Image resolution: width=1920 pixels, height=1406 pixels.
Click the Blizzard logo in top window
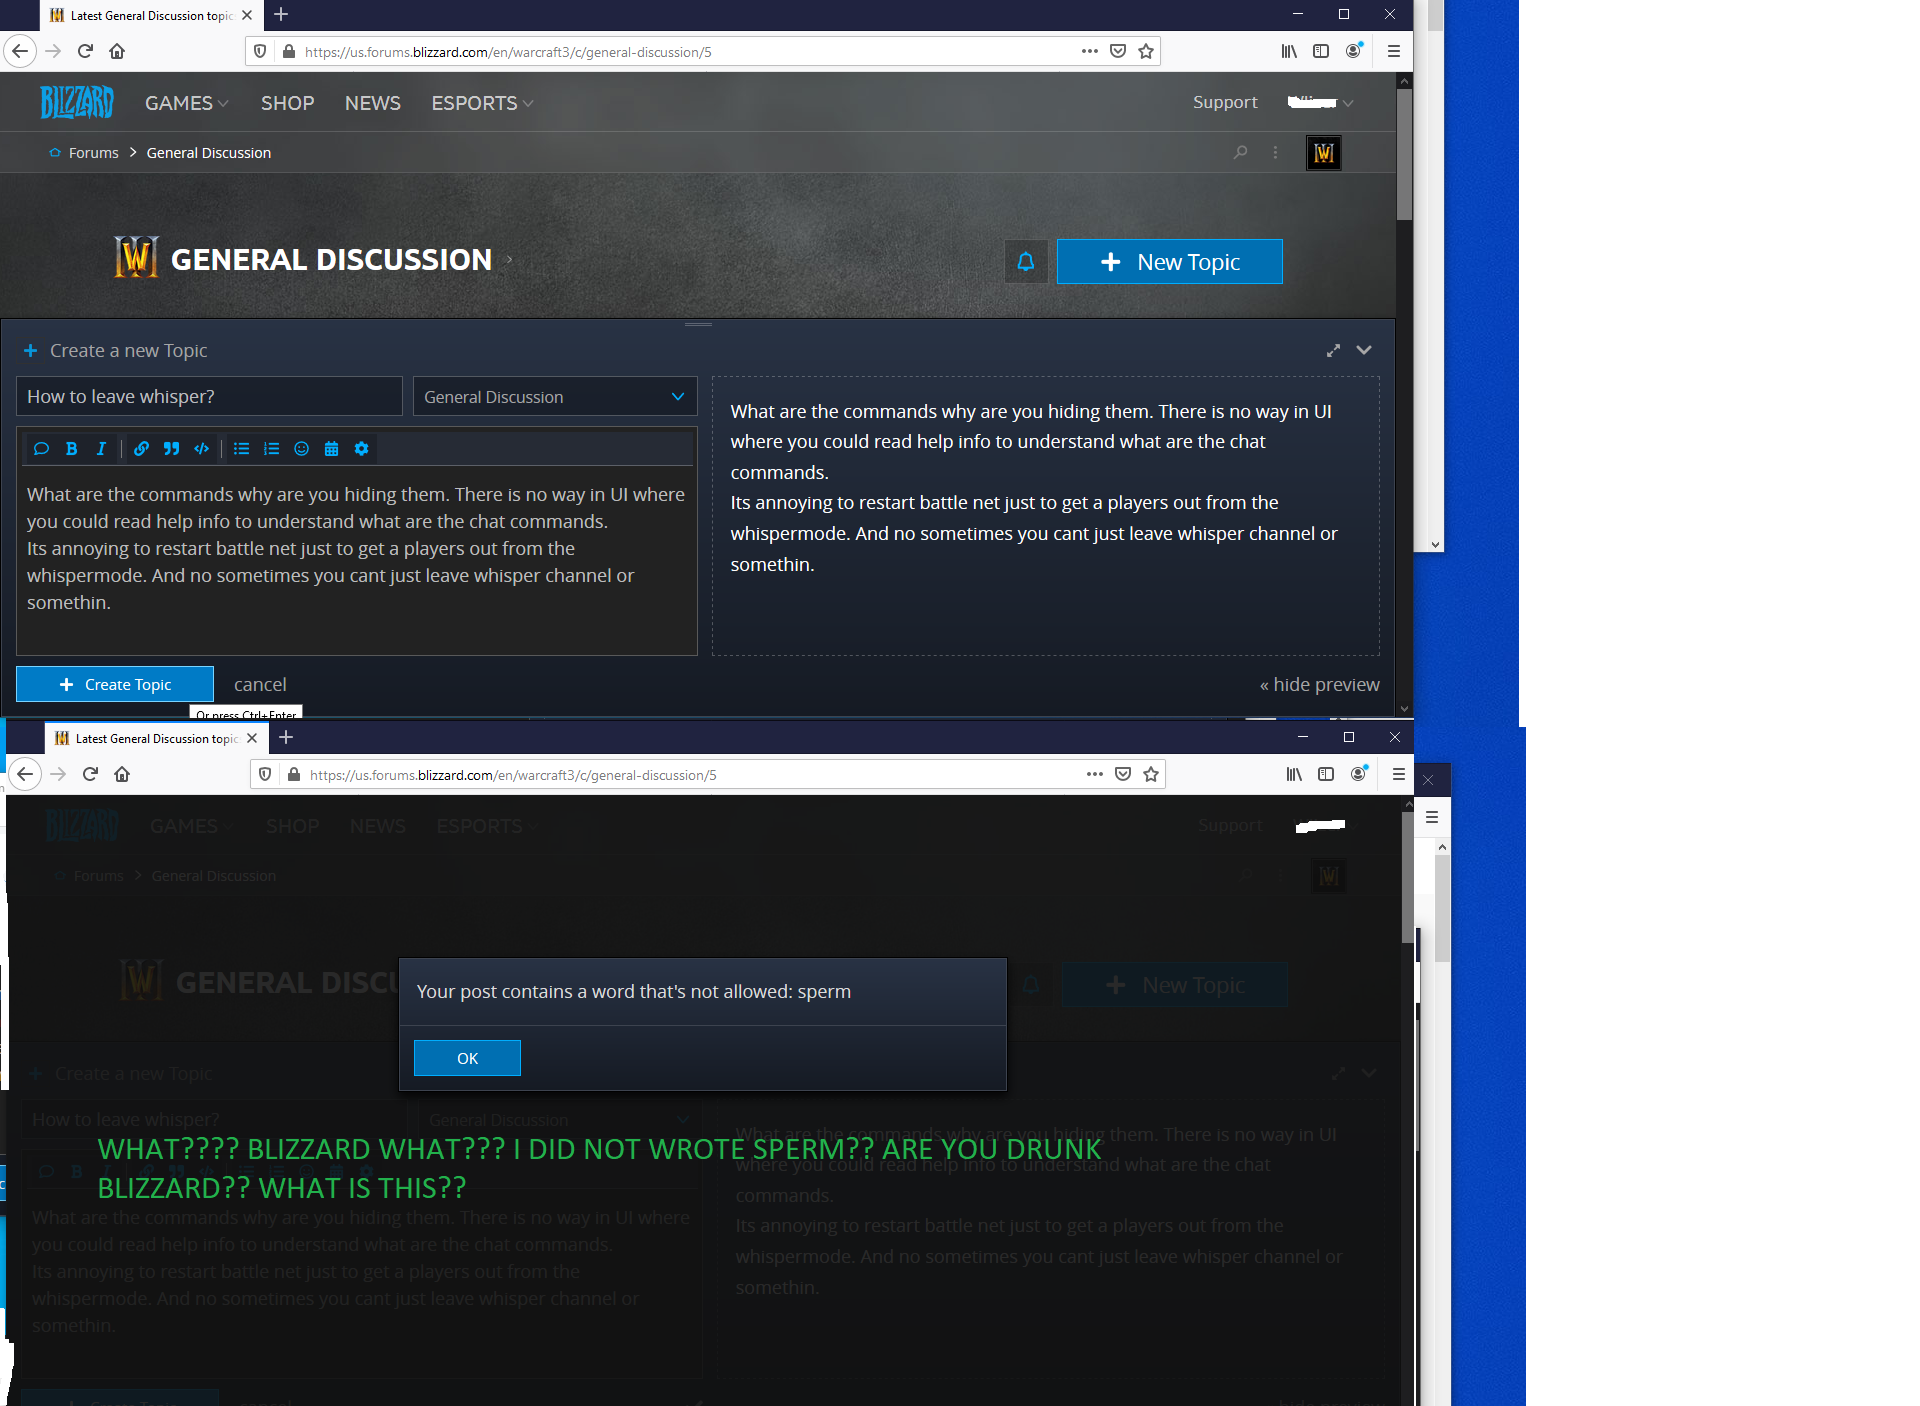(77, 102)
